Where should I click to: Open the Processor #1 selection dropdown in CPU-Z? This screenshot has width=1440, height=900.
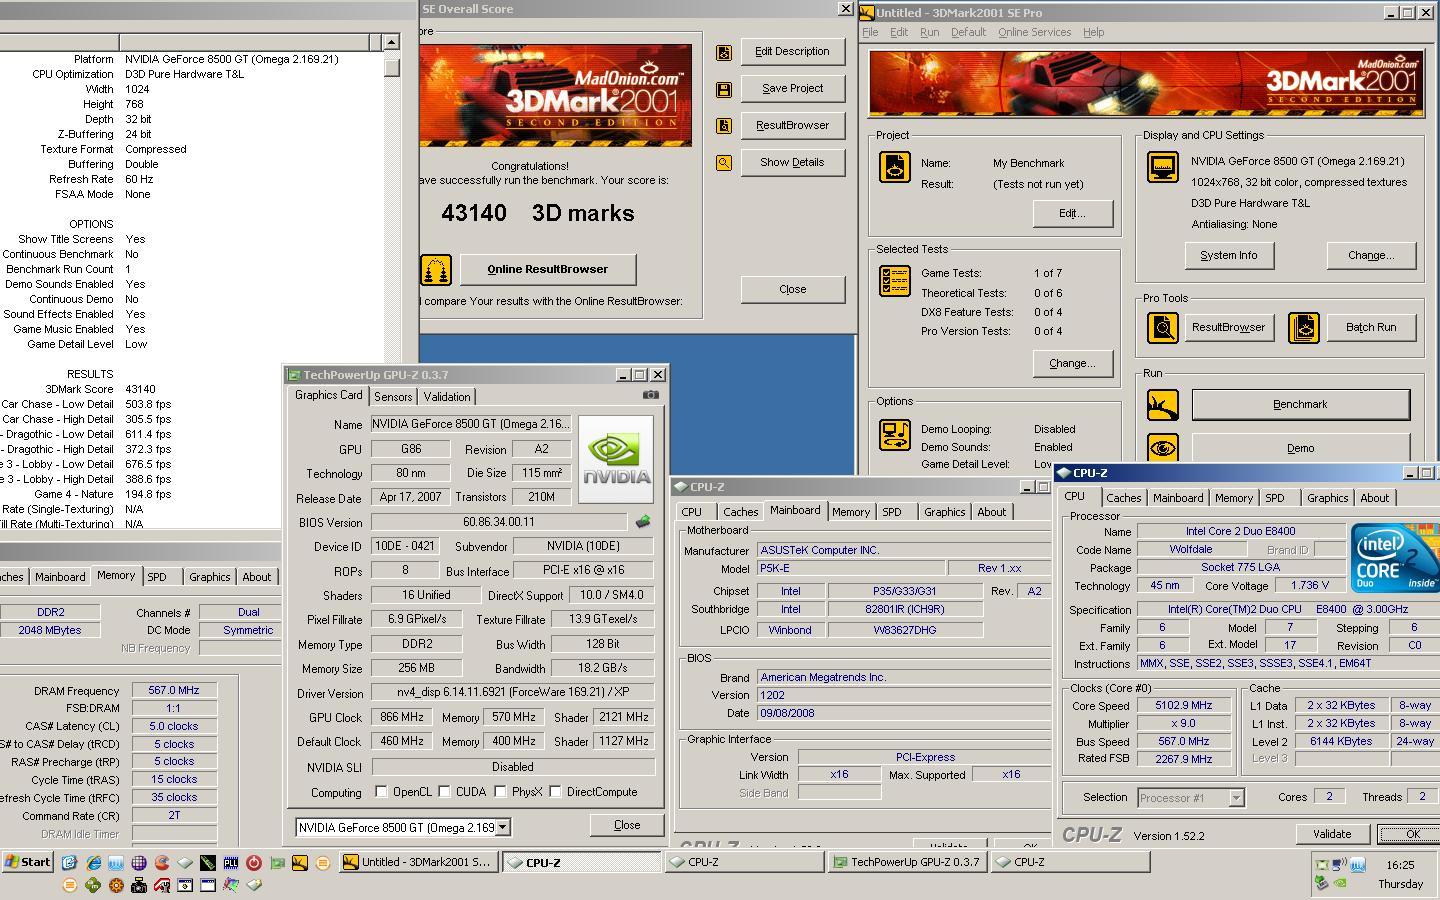tap(1236, 797)
